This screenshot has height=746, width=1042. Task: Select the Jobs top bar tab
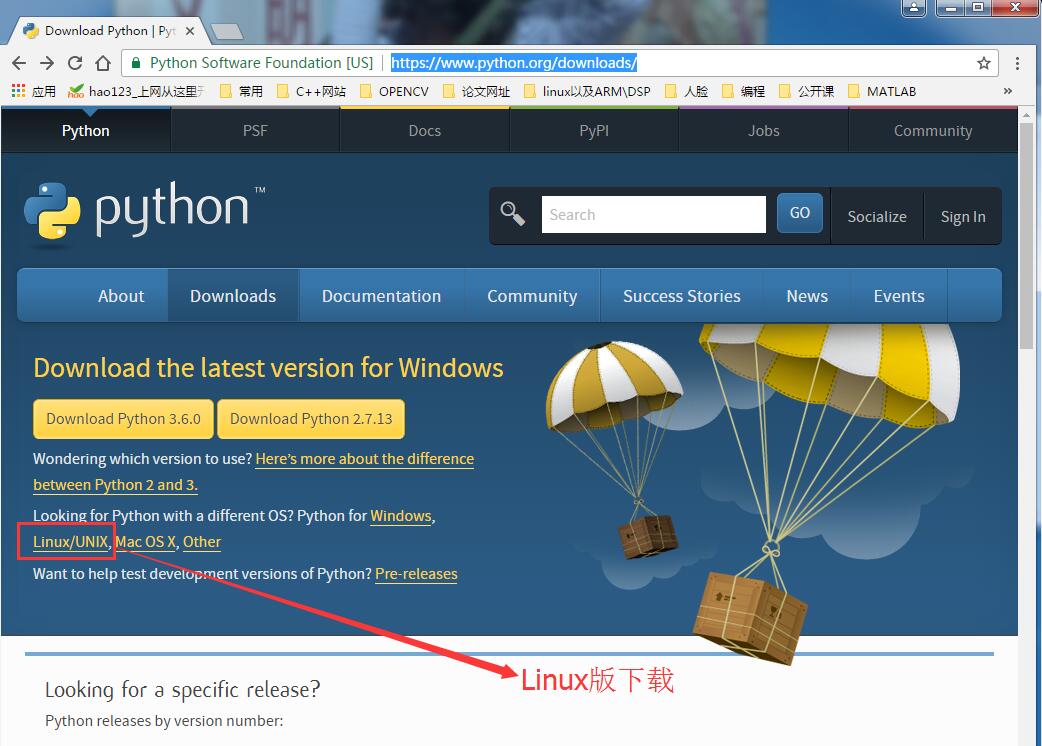tap(764, 131)
